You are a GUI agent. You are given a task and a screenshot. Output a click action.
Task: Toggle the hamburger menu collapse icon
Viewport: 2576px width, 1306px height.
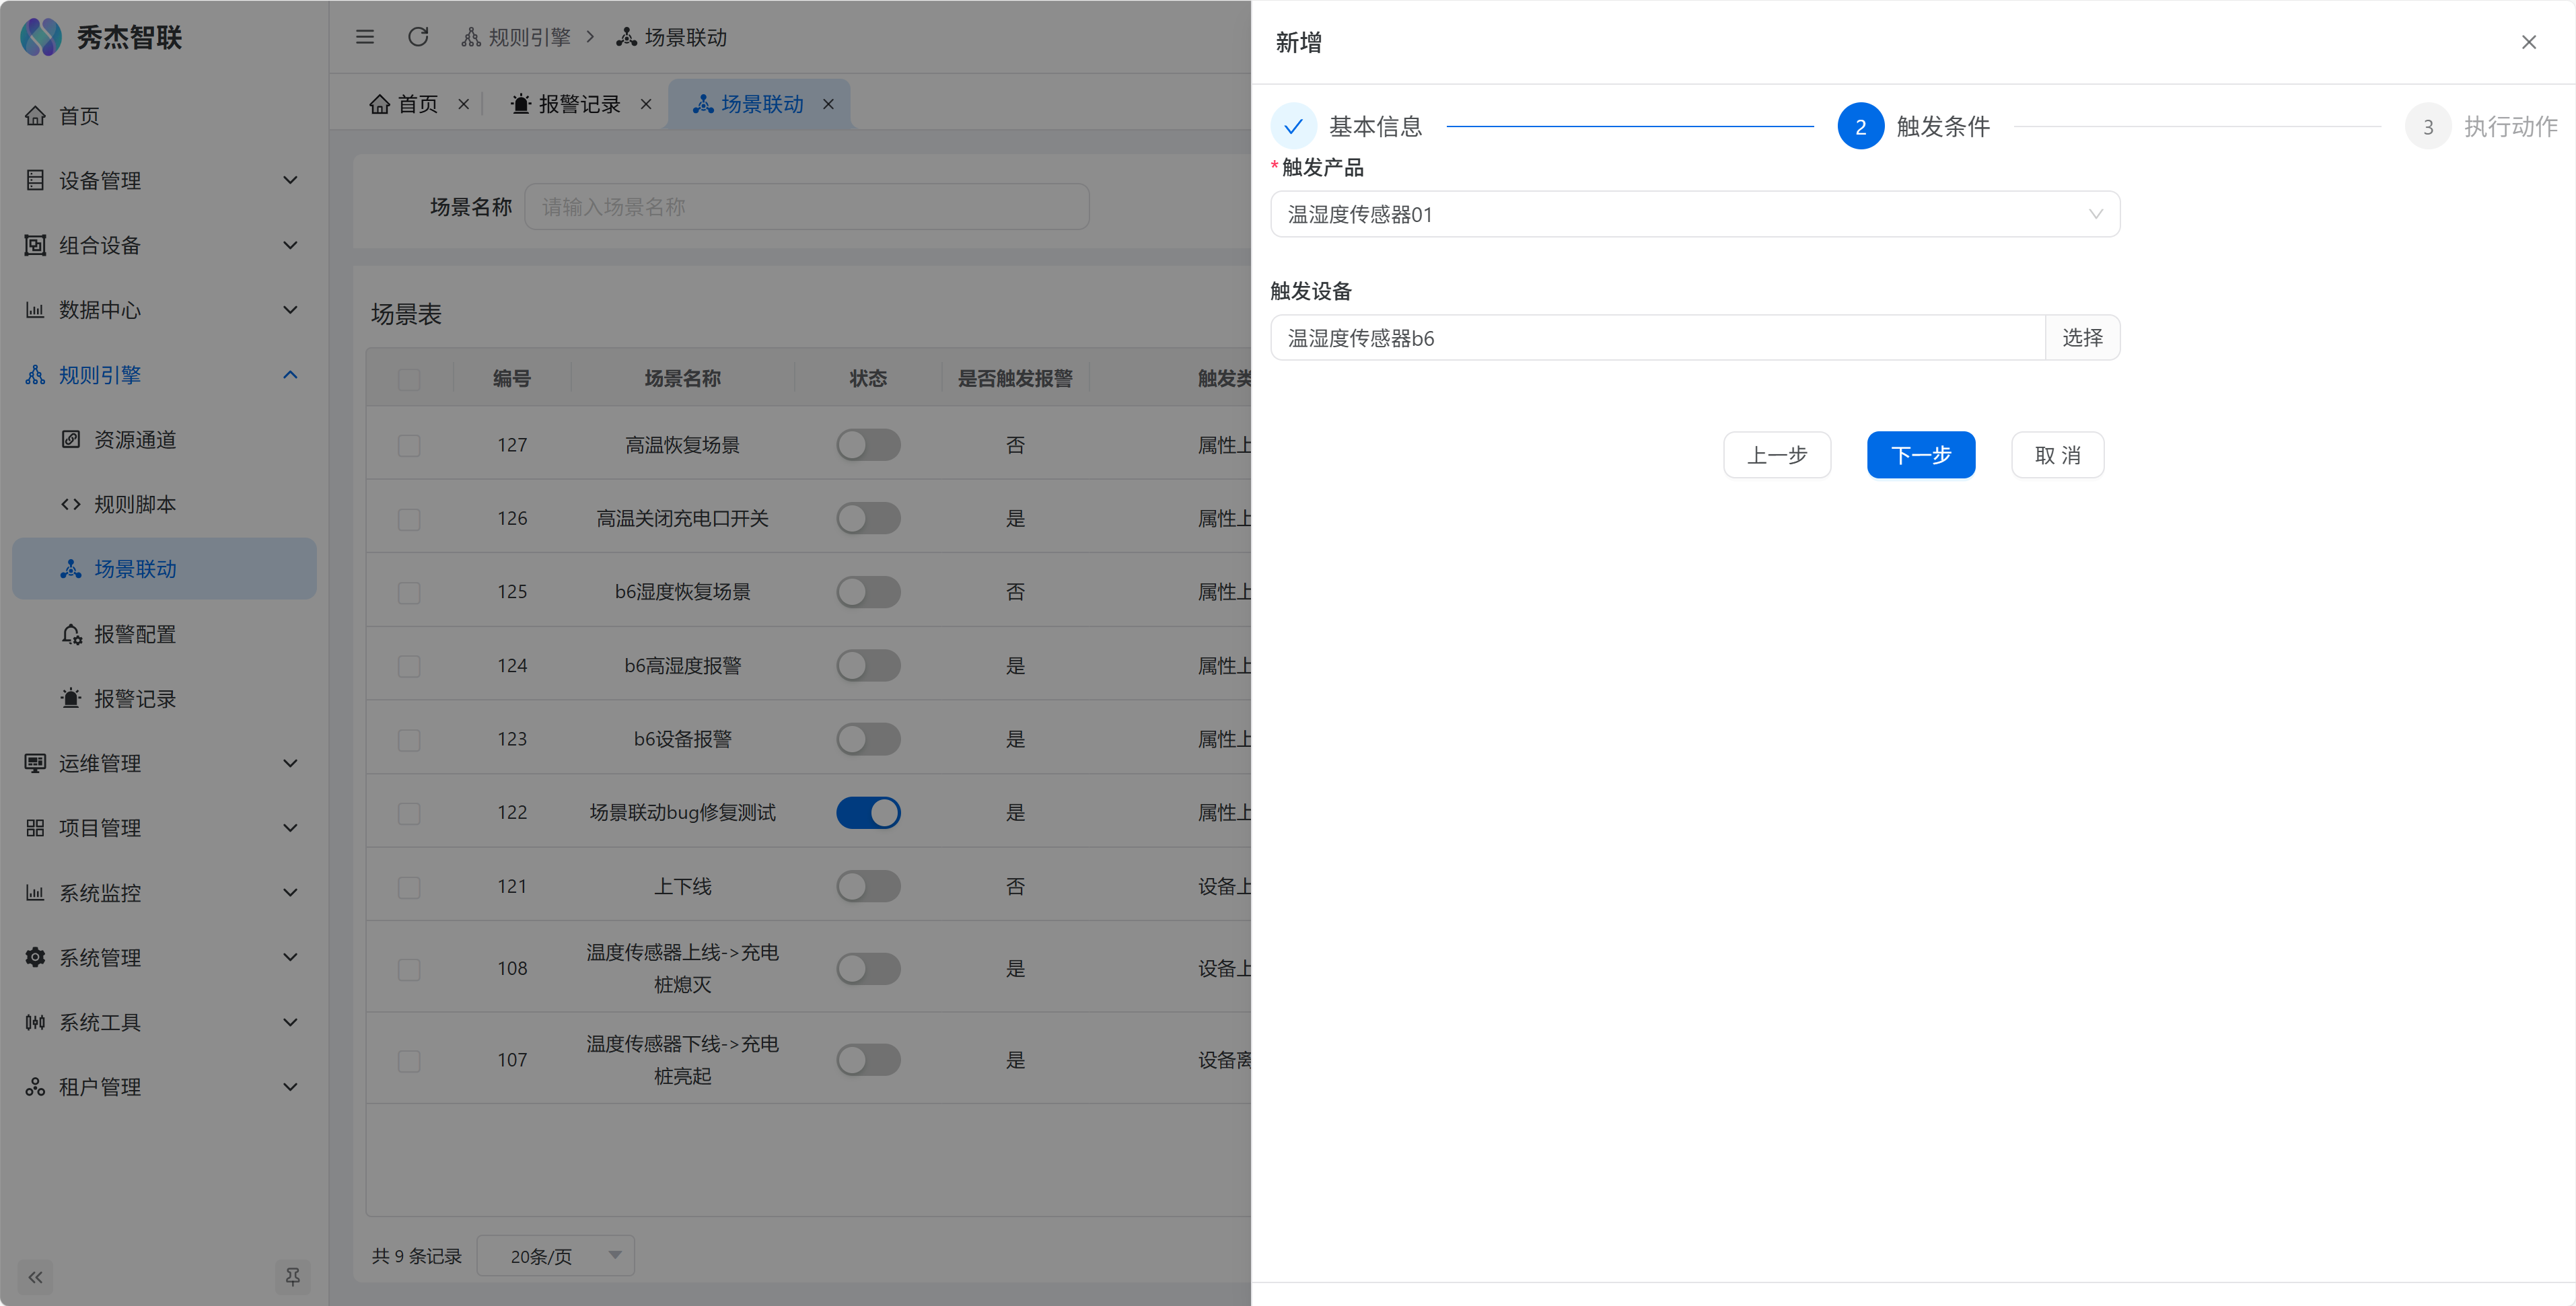coord(365,37)
